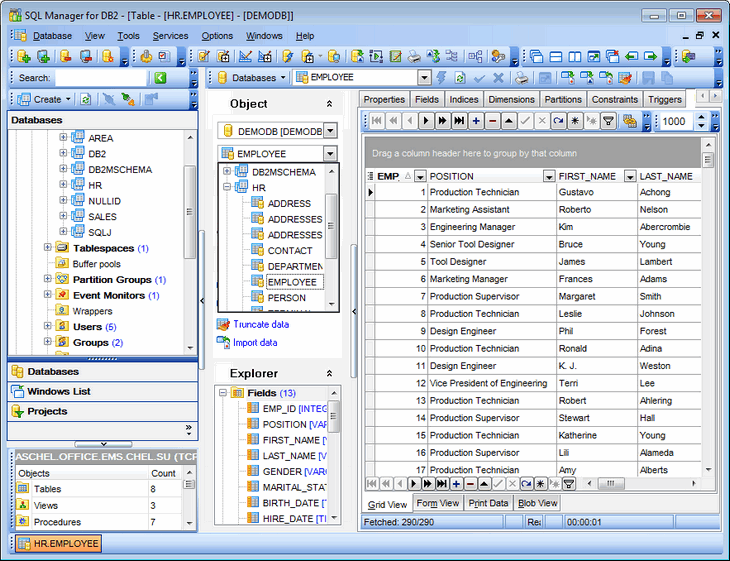Click the previous window green arrow icon
This screenshot has width=730, height=561.
click(631, 56)
